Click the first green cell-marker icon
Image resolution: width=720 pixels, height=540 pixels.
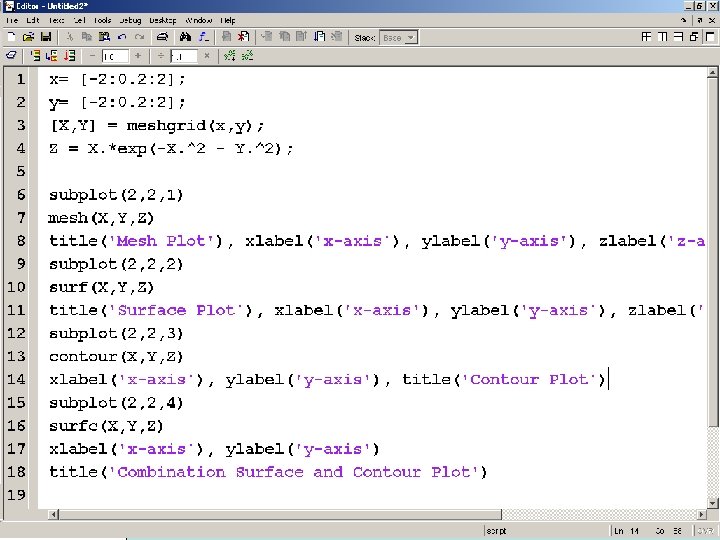coord(230,56)
